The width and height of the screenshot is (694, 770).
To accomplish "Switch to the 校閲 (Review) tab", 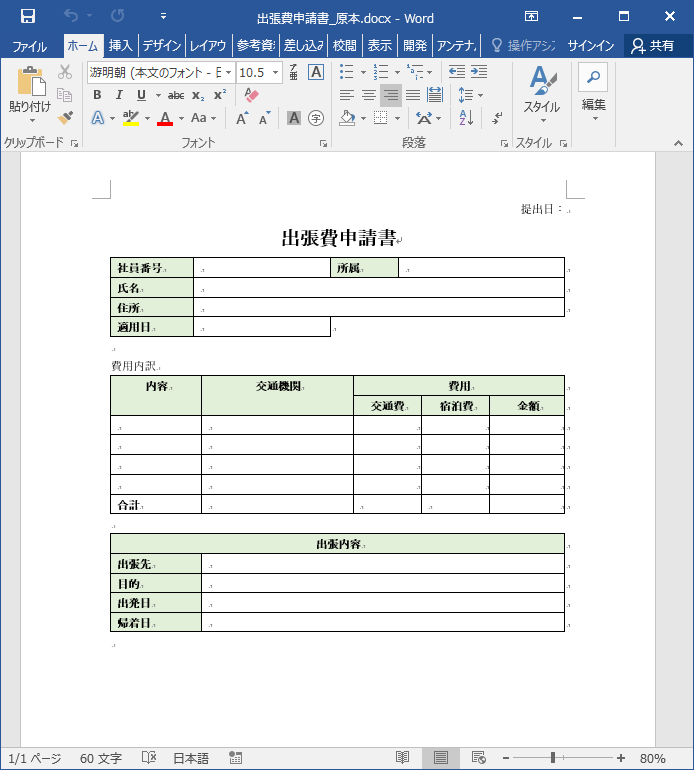I will pyautogui.click(x=344, y=46).
